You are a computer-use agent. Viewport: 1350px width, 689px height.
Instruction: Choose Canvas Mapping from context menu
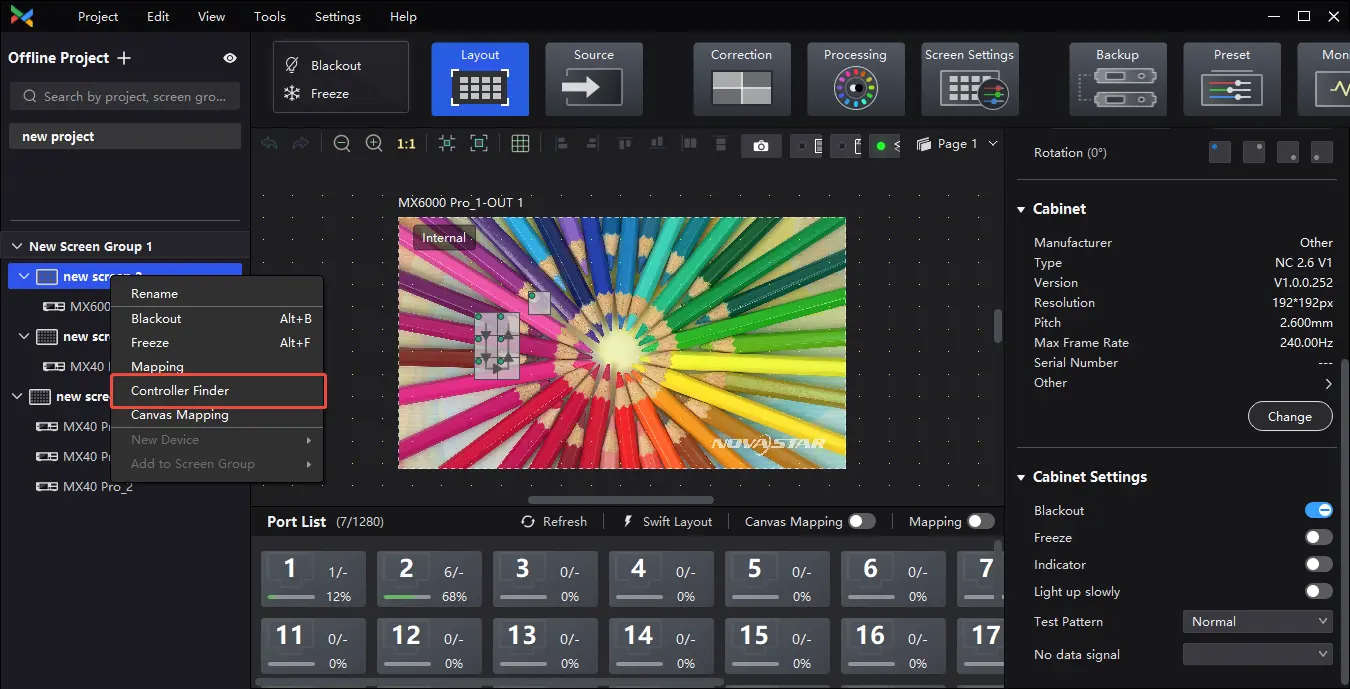pos(217,415)
